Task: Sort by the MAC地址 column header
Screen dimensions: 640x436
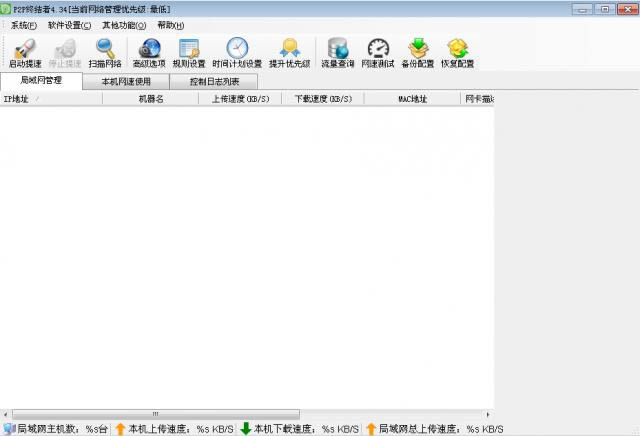Action: pos(412,99)
